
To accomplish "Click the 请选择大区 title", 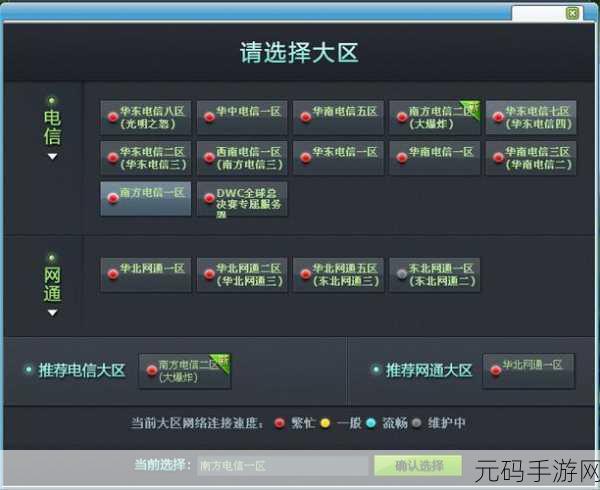I will (299, 53).
